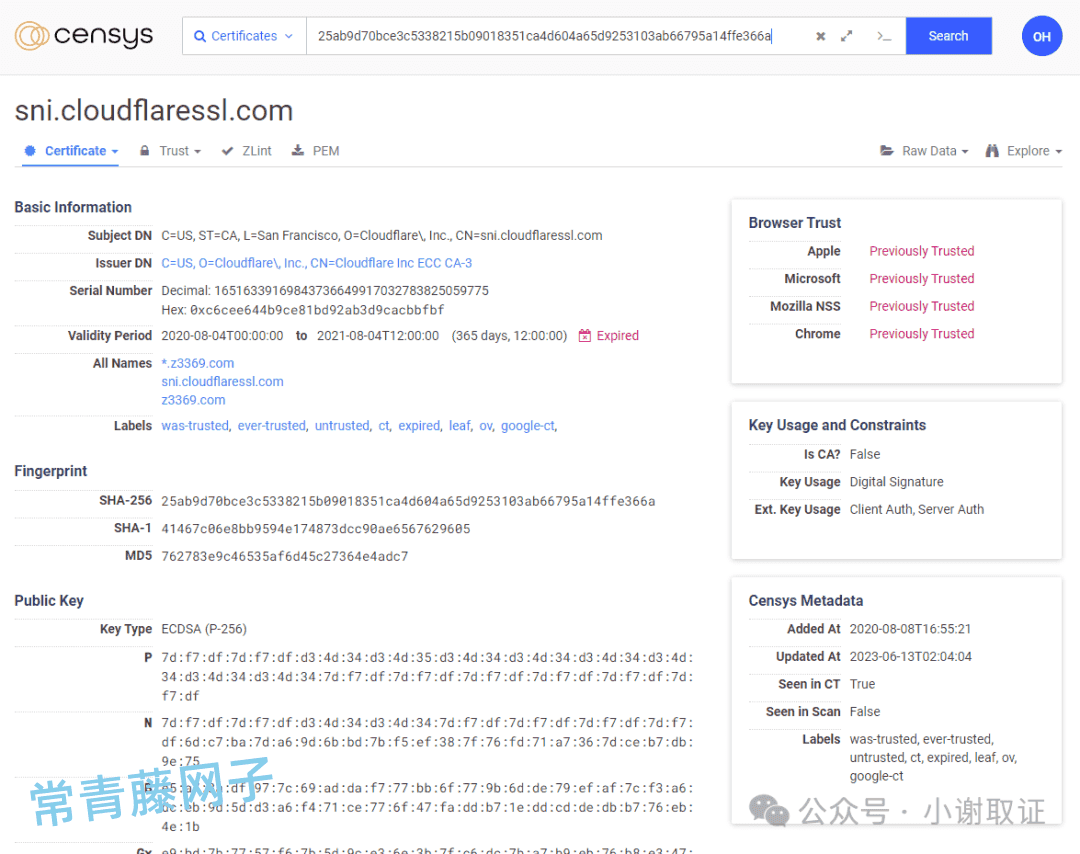1080x854 pixels.
Task: Select the hex serial number value
Action: click(317, 310)
